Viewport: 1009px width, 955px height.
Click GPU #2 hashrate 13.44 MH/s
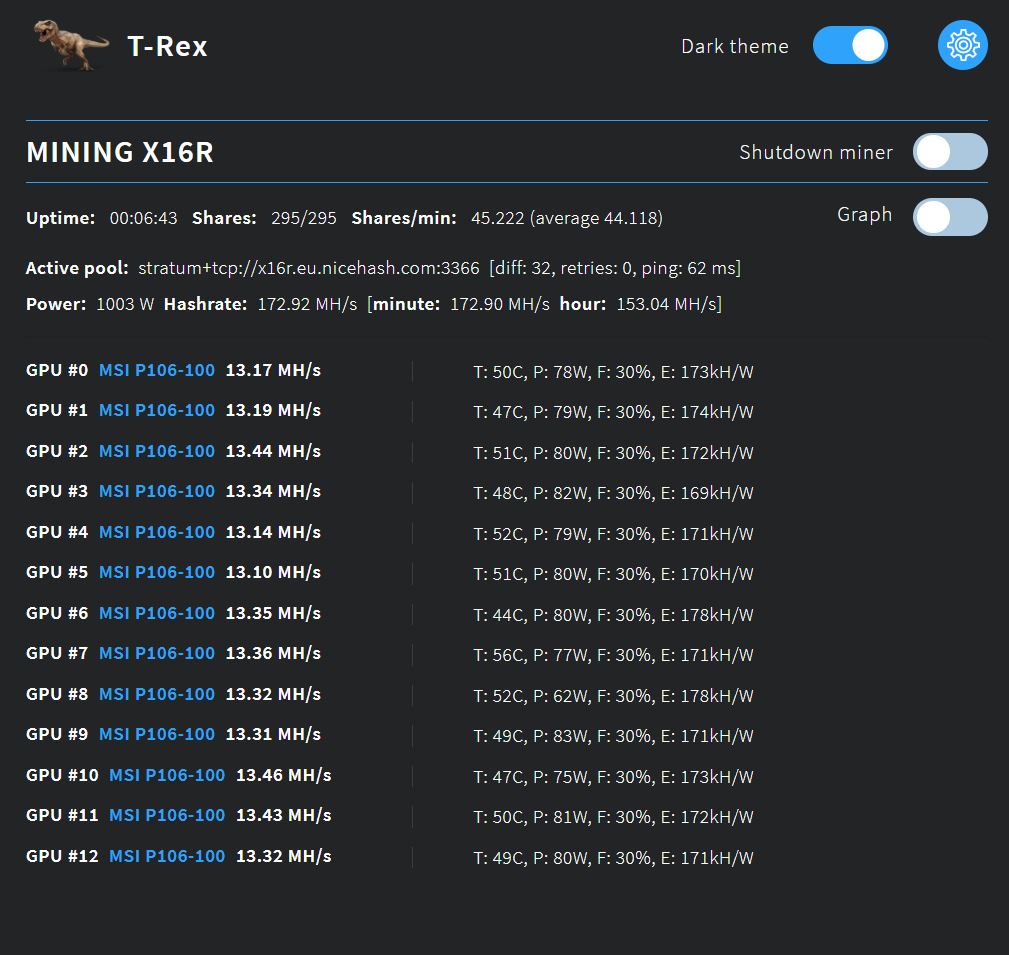(x=273, y=452)
